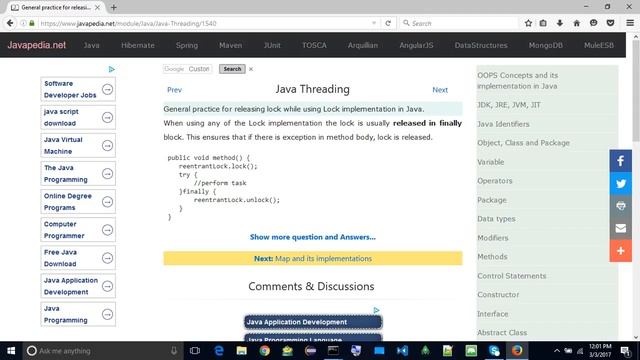Screen dimensions: 640x360
Task: Switch to Firefox in the taskbar
Action: (517, 351)
